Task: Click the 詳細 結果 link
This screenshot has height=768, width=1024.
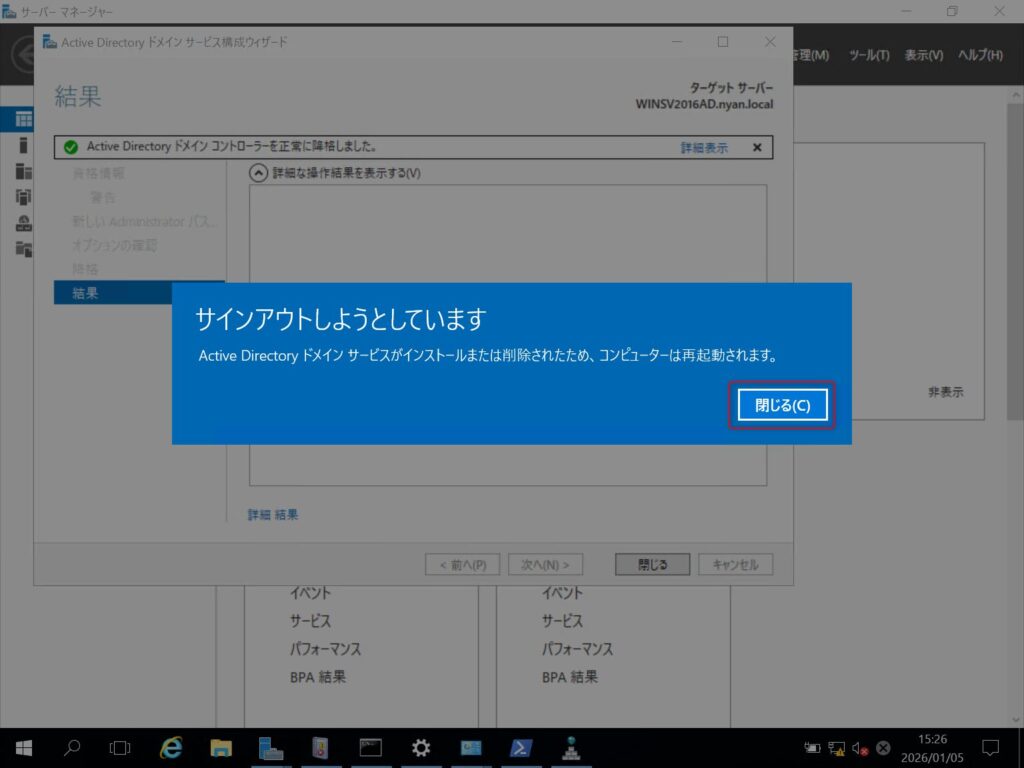Action: click(273, 515)
